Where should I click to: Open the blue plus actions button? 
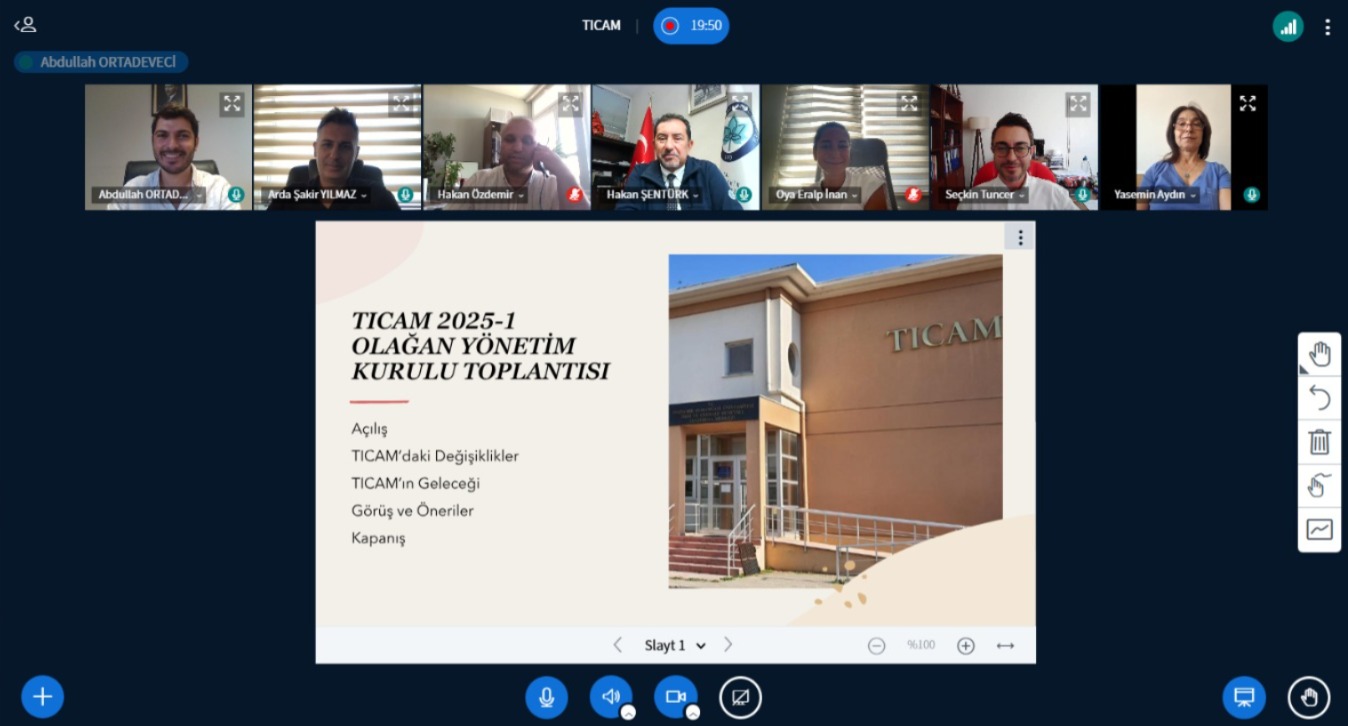point(42,697)
